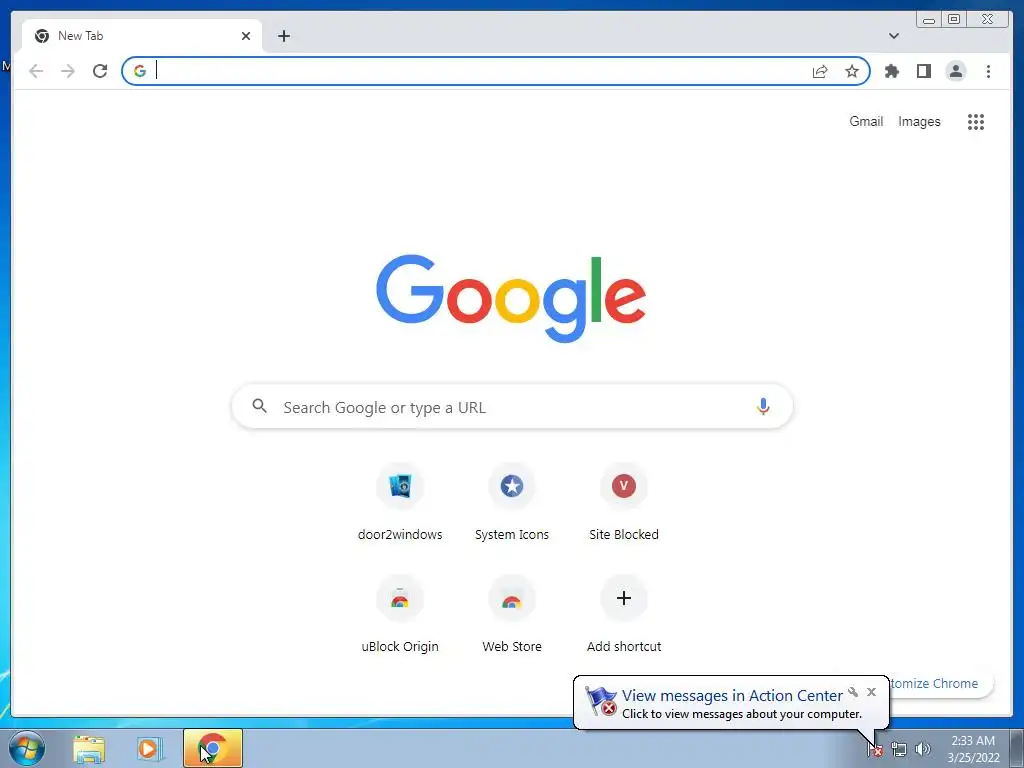Close the New Tab tab
Screen dimensions: 1024x768
(246, 36)
